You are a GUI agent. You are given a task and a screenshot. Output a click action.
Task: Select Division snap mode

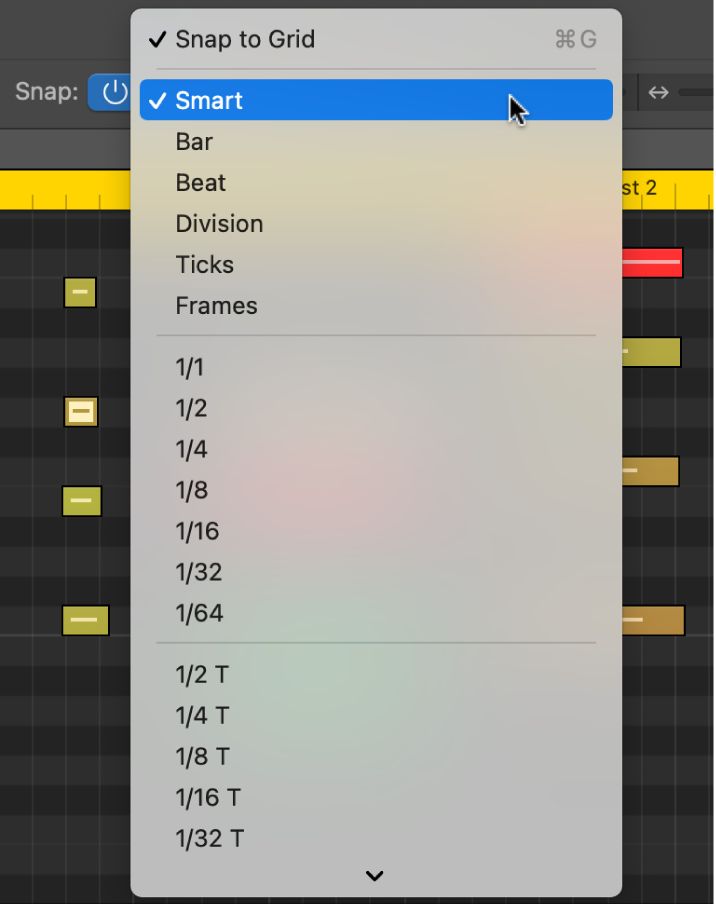(219, 224)
